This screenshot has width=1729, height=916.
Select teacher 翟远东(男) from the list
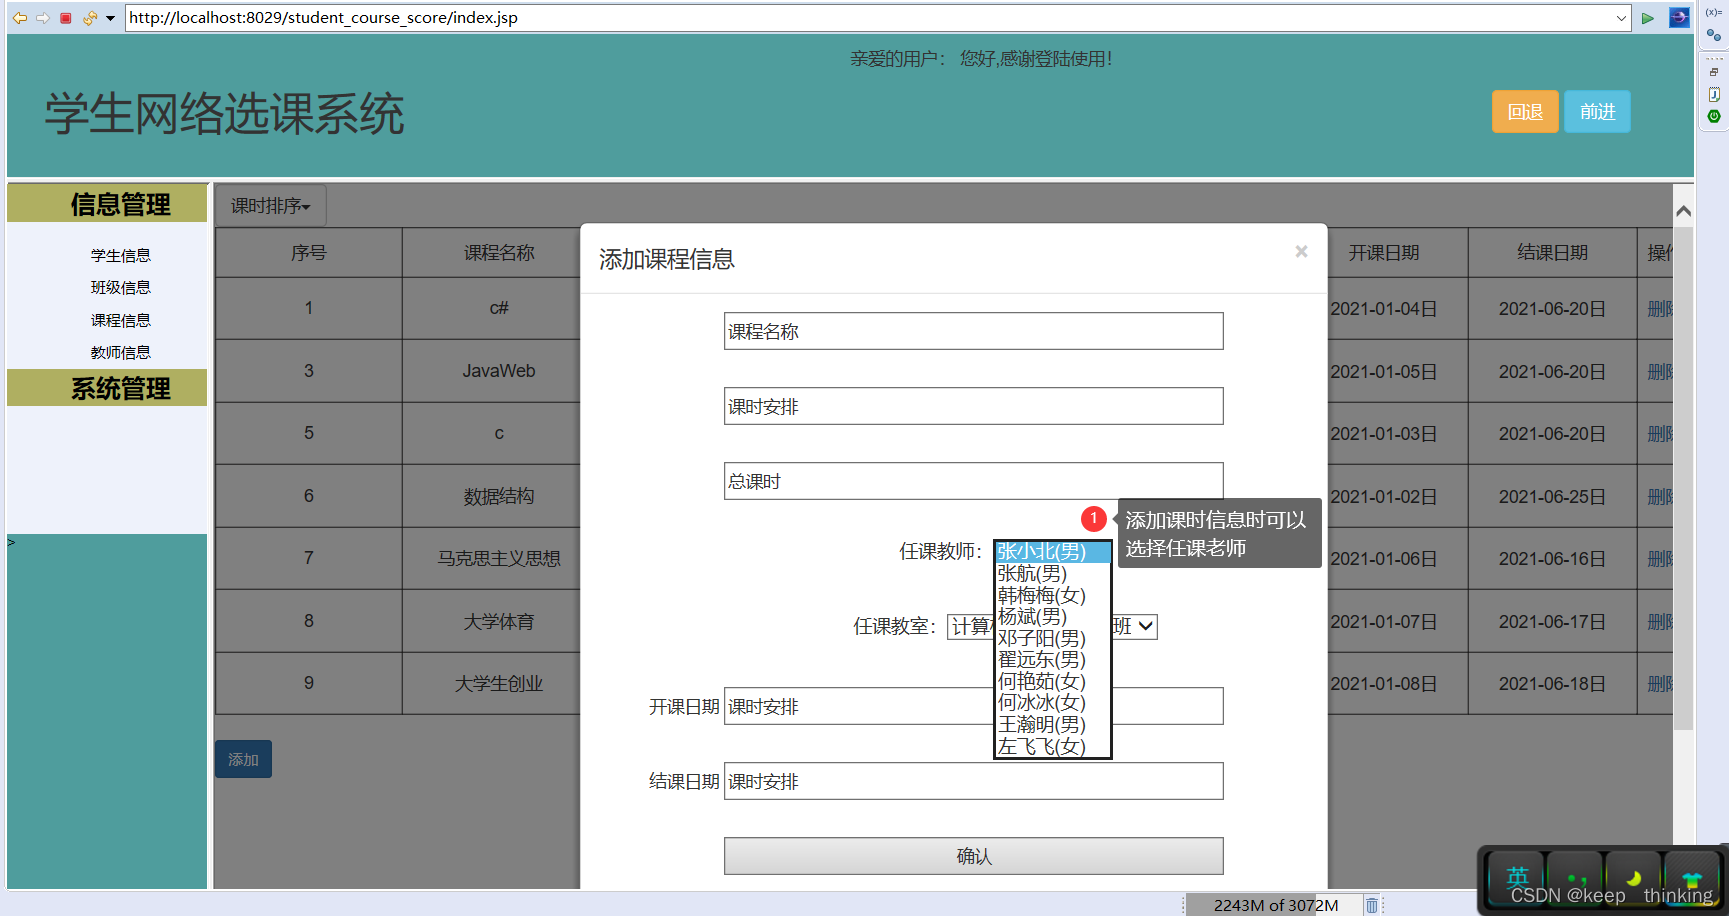(x=1052, y=660)
